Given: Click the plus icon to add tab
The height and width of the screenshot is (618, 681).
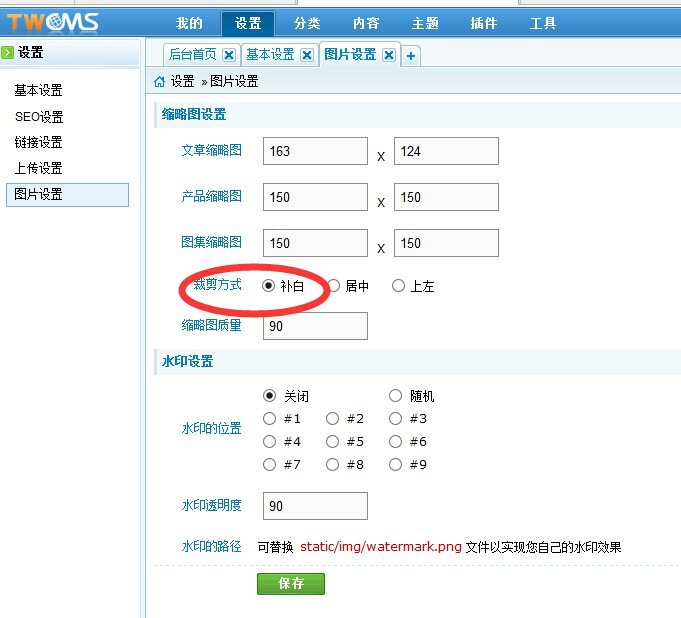Looking at the screenshot, I should click(x=410, y=56).
